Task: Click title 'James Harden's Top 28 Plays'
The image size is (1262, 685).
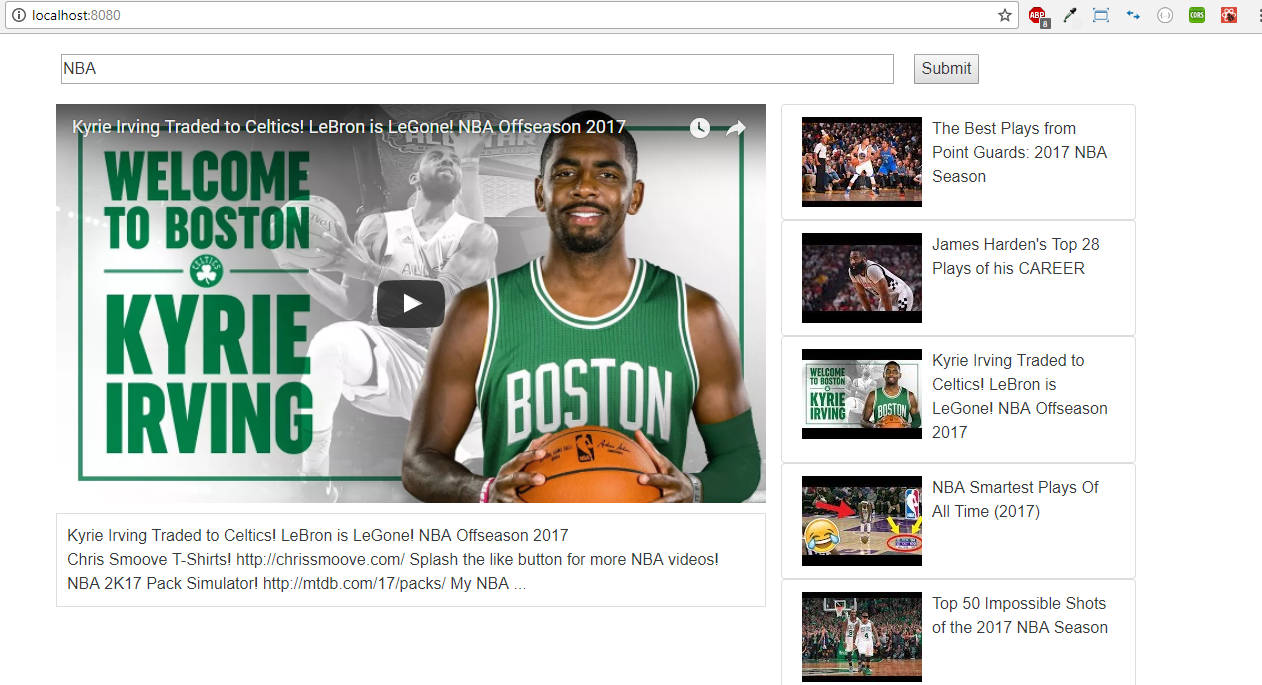Action: coord(1015,256)
